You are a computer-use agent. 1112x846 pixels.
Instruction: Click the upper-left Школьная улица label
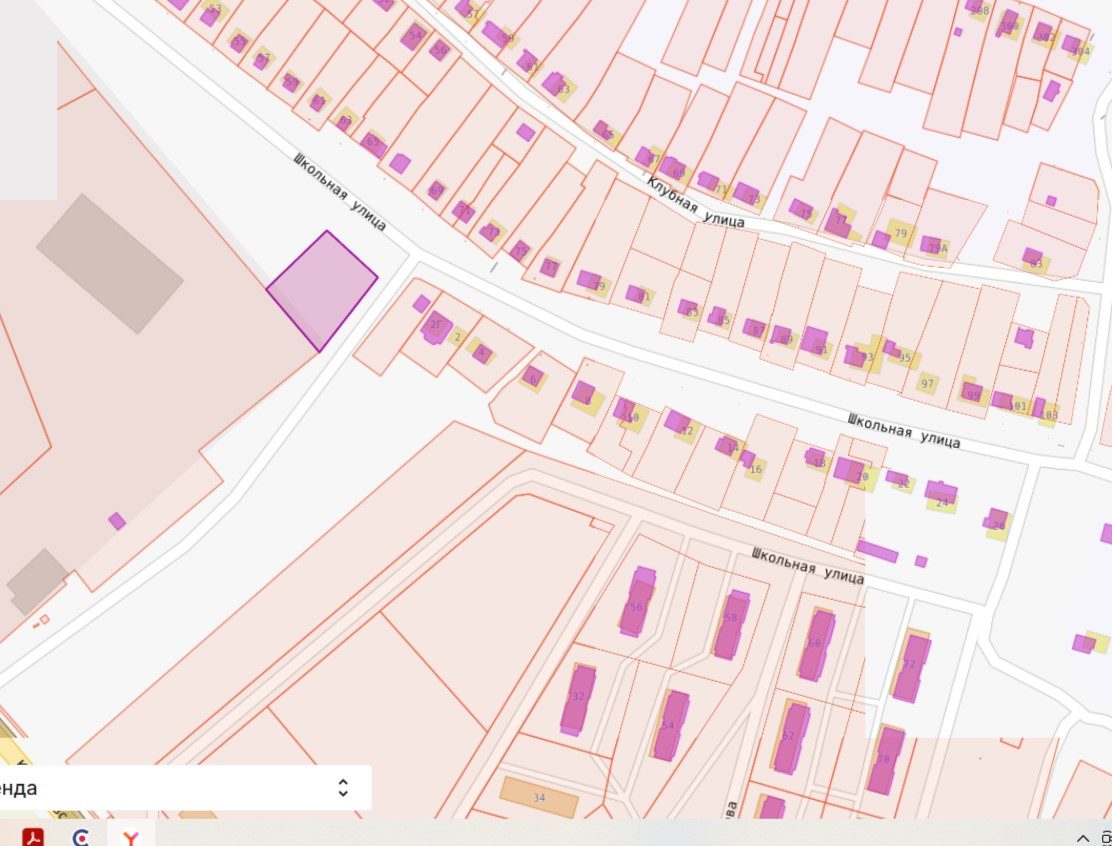click(340, 192)
